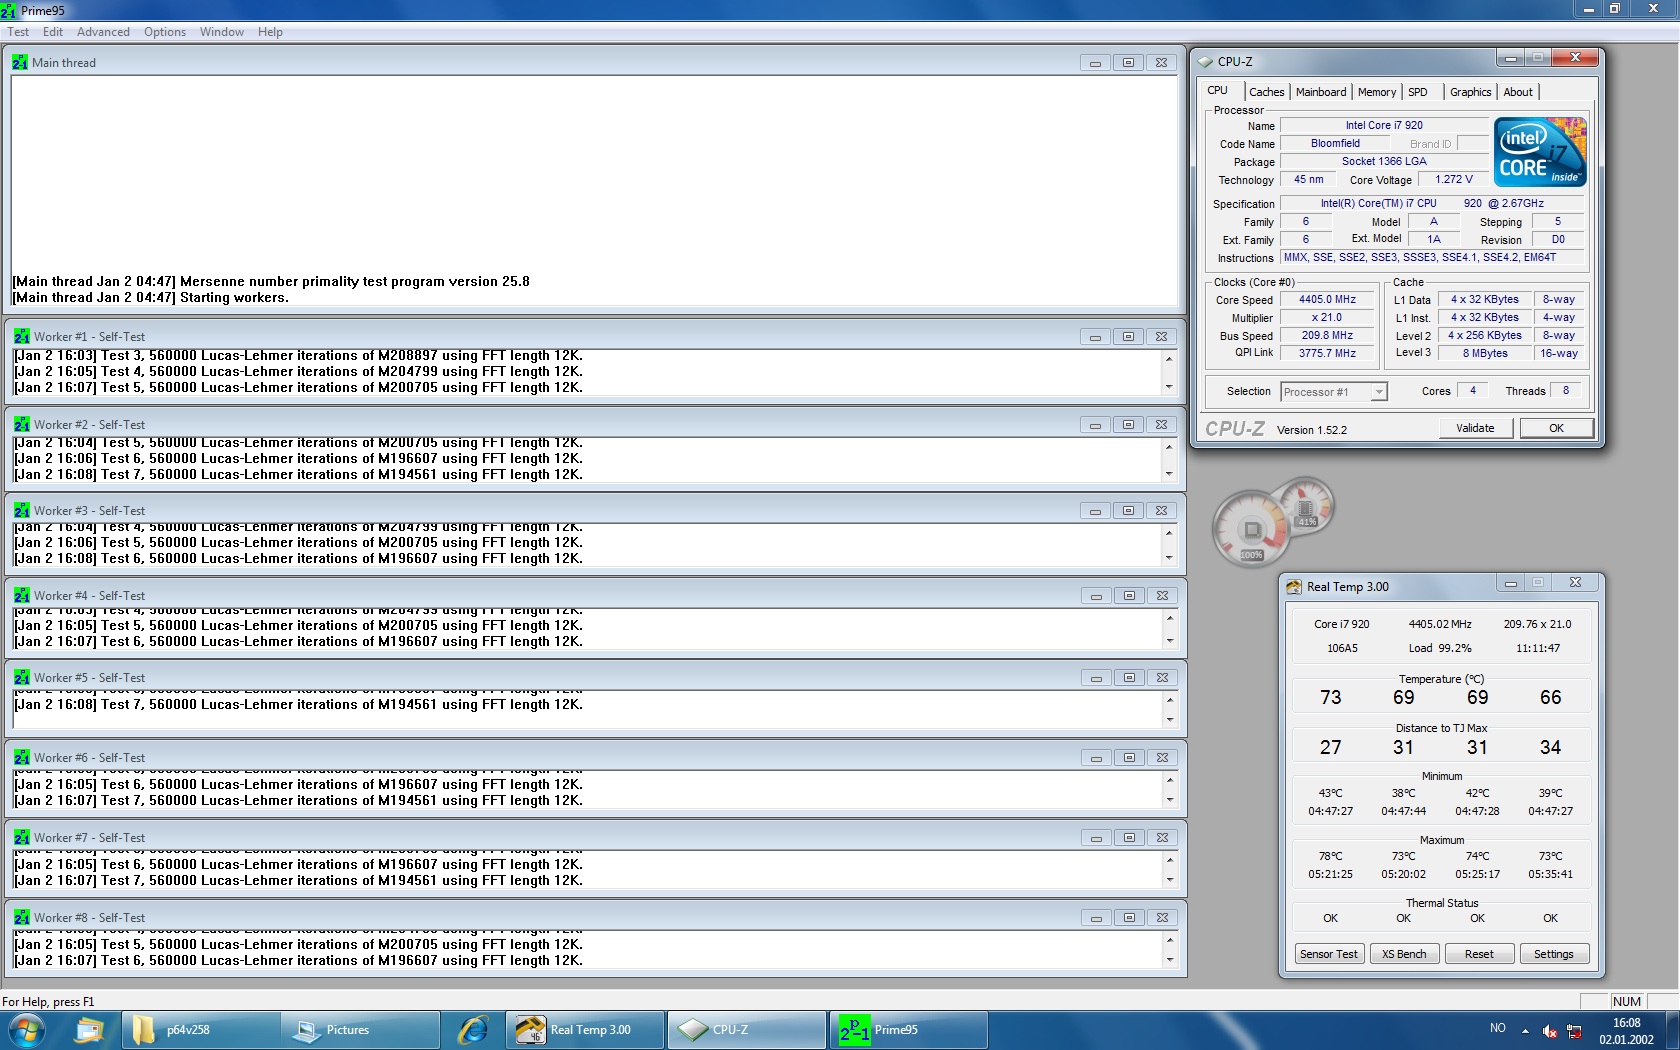Image resolution: width=1680 pixels, height=1050 pixels.
Task: Click the XS Bench button in Real Temp
Action: [x=1404, y=954]
